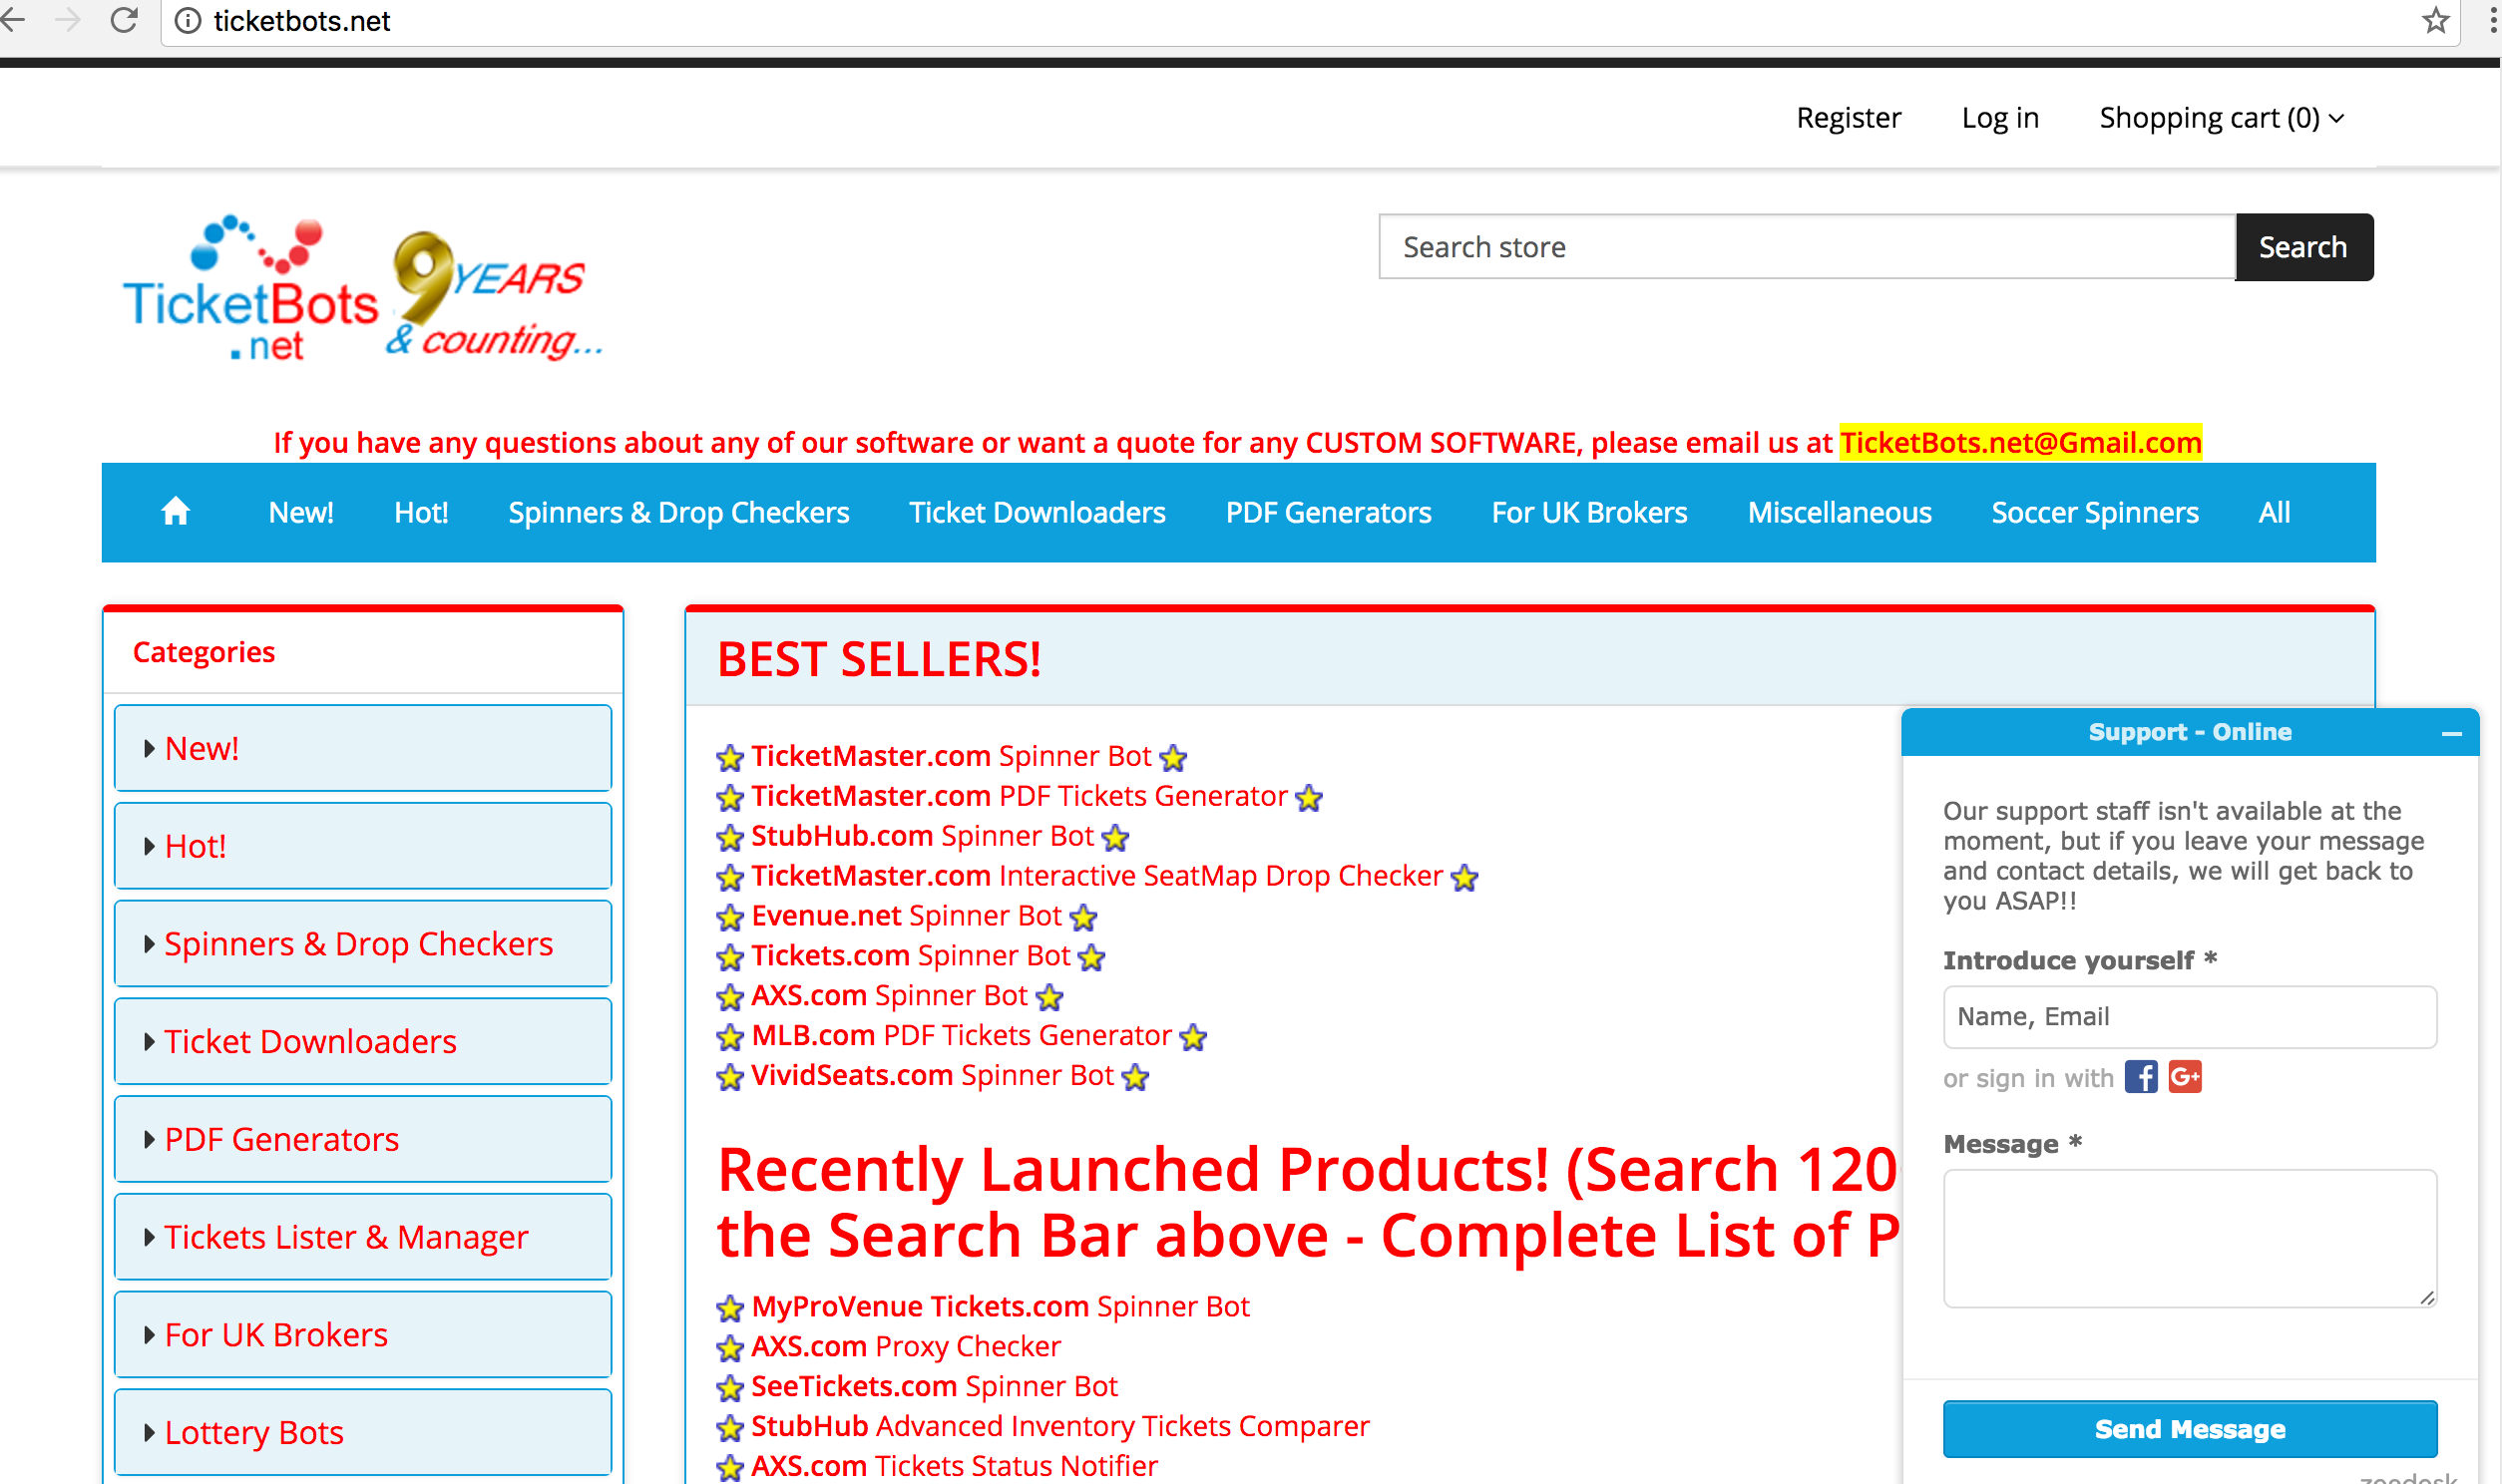This screenshot has width=2502, height=1484.
Task: Expand the Hot! category in sidebar
Action: point(363,846)
